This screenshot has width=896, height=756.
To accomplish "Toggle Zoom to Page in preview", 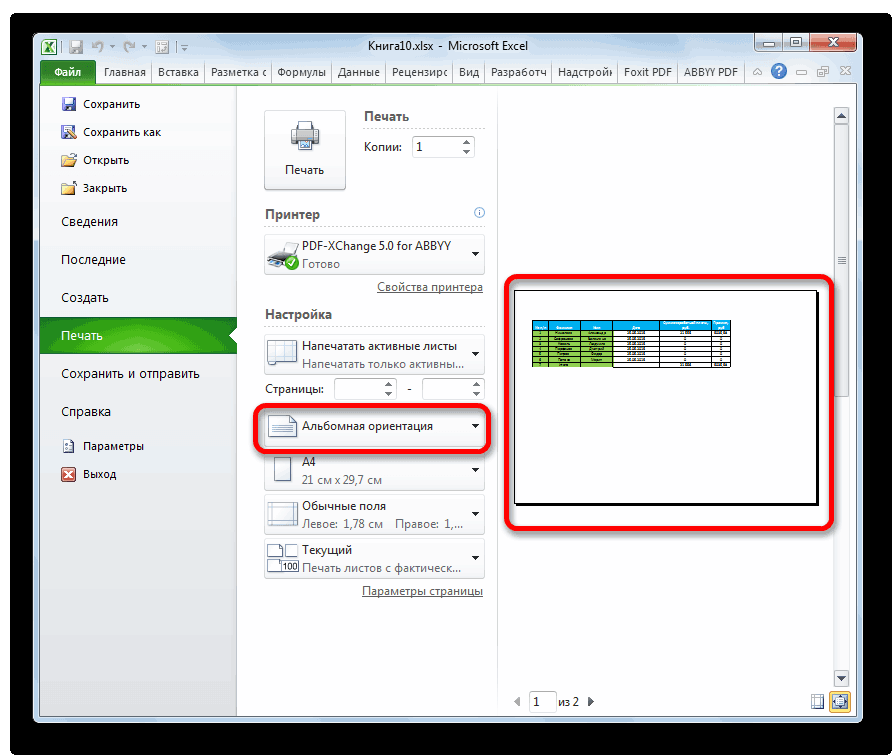I will coord(840,702).
